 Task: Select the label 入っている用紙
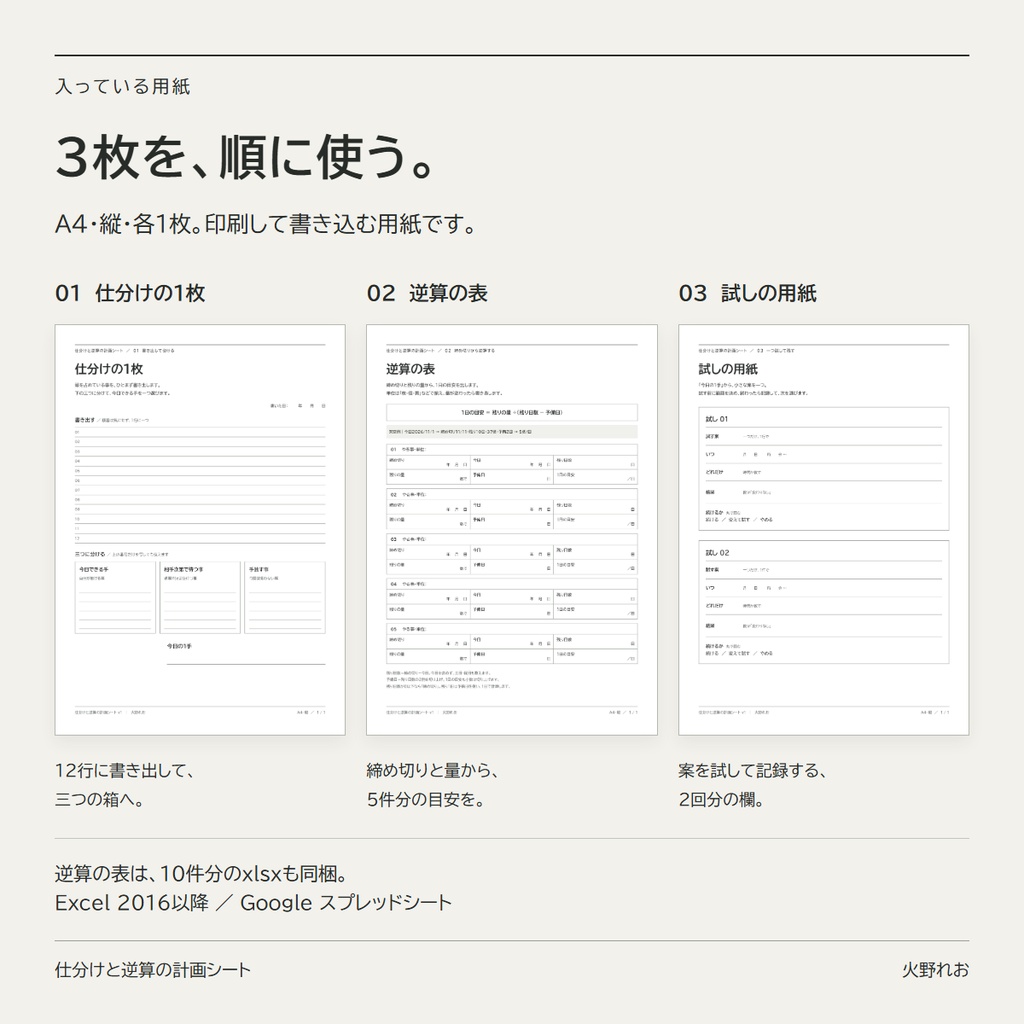(123, 87)
